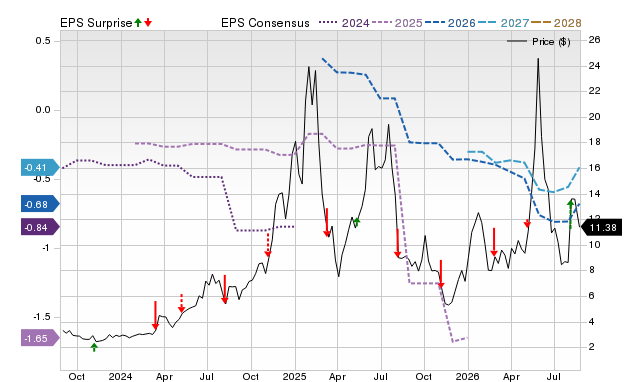Click the 11.38 current price tag
Image resolution: width=640 pixels, height=382 pixels.
[602, 227]
